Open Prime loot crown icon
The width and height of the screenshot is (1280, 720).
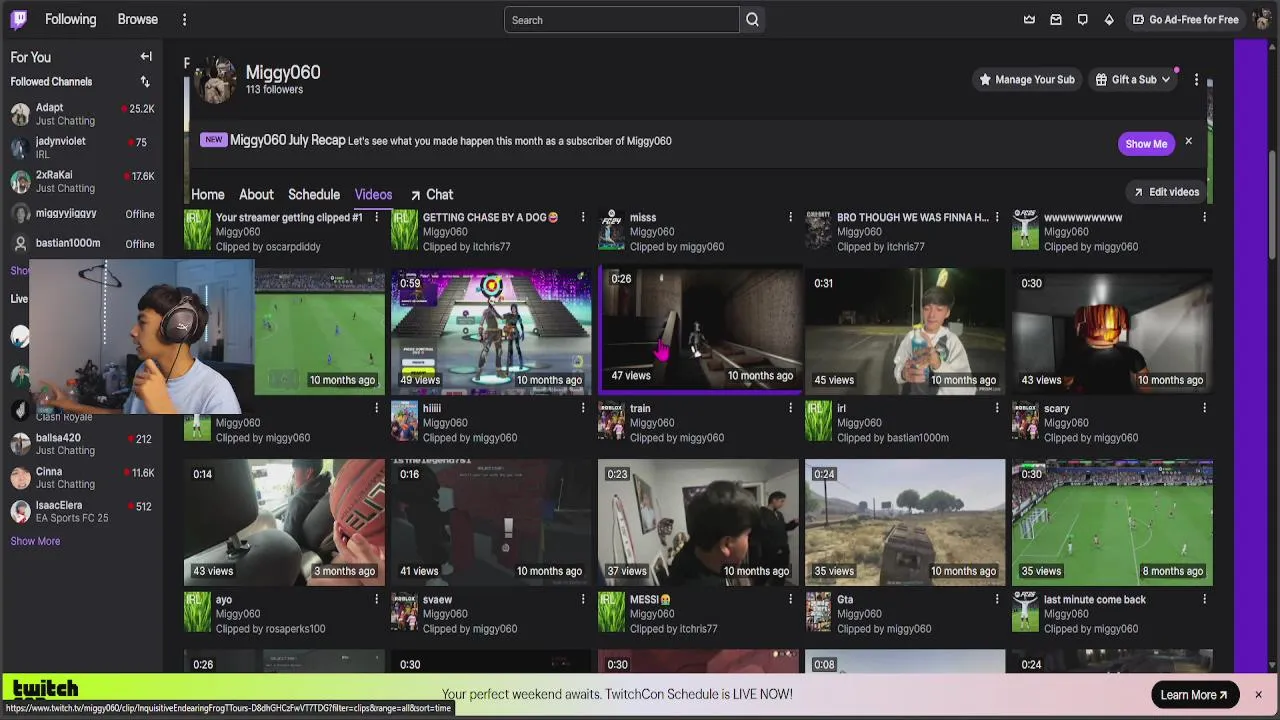click(1029, 20)
